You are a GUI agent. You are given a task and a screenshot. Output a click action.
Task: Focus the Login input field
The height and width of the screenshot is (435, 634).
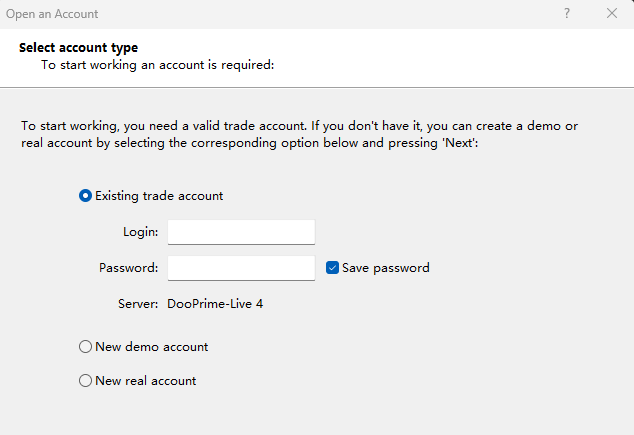tap(241, 232)
